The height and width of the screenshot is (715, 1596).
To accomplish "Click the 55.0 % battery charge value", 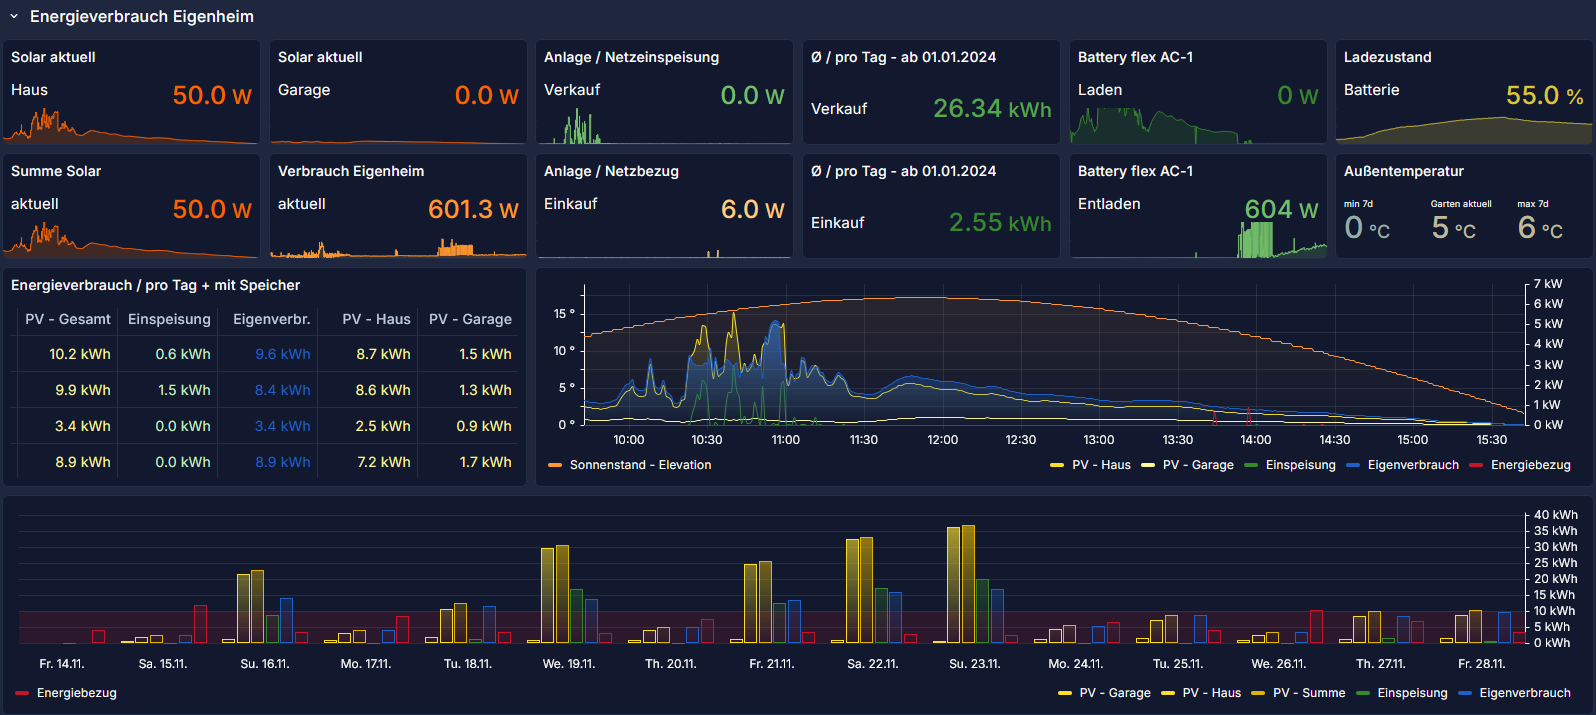I will [x=1543, y=96].
